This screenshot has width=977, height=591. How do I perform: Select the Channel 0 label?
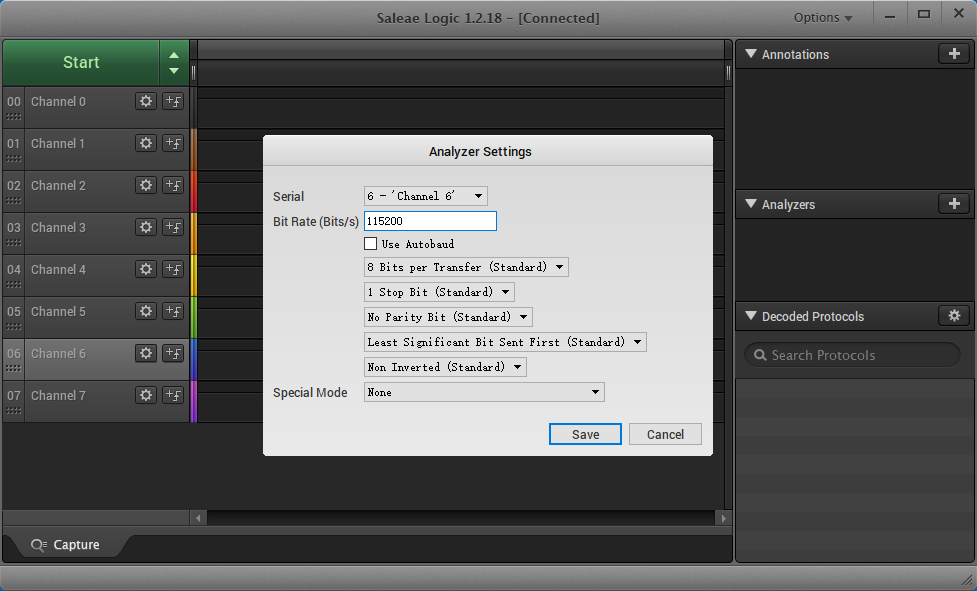point(58,102)
